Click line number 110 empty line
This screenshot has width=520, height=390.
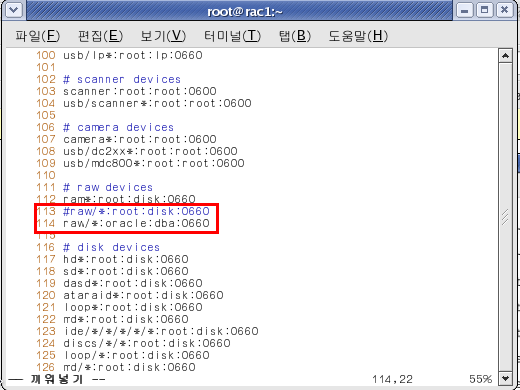[46, 175]
